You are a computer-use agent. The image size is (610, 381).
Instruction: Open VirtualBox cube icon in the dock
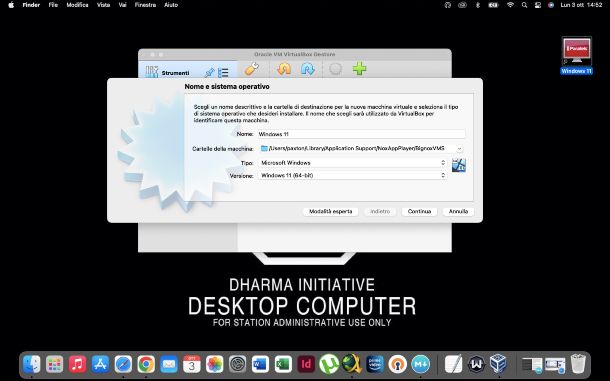(x=498, y=364)
